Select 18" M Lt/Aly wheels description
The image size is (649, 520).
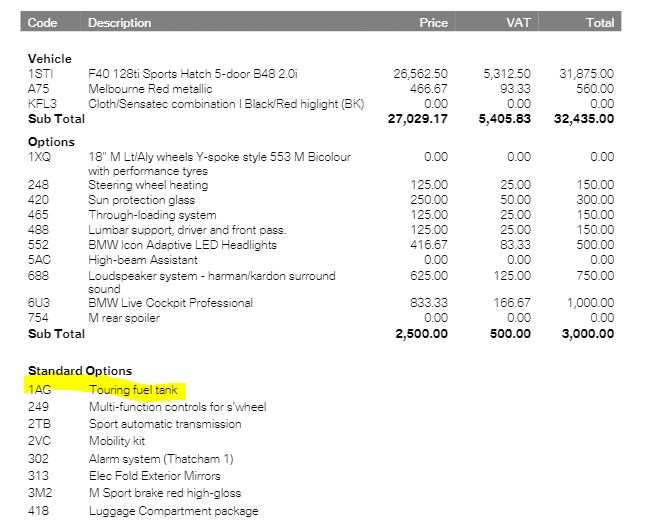pos(219,164)
